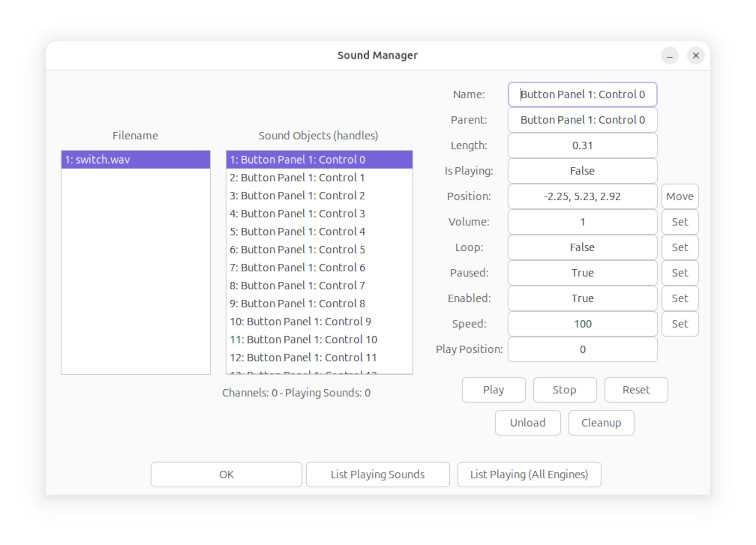
Task: Open List Playing Sounds
Action: [x=378, y=475]
